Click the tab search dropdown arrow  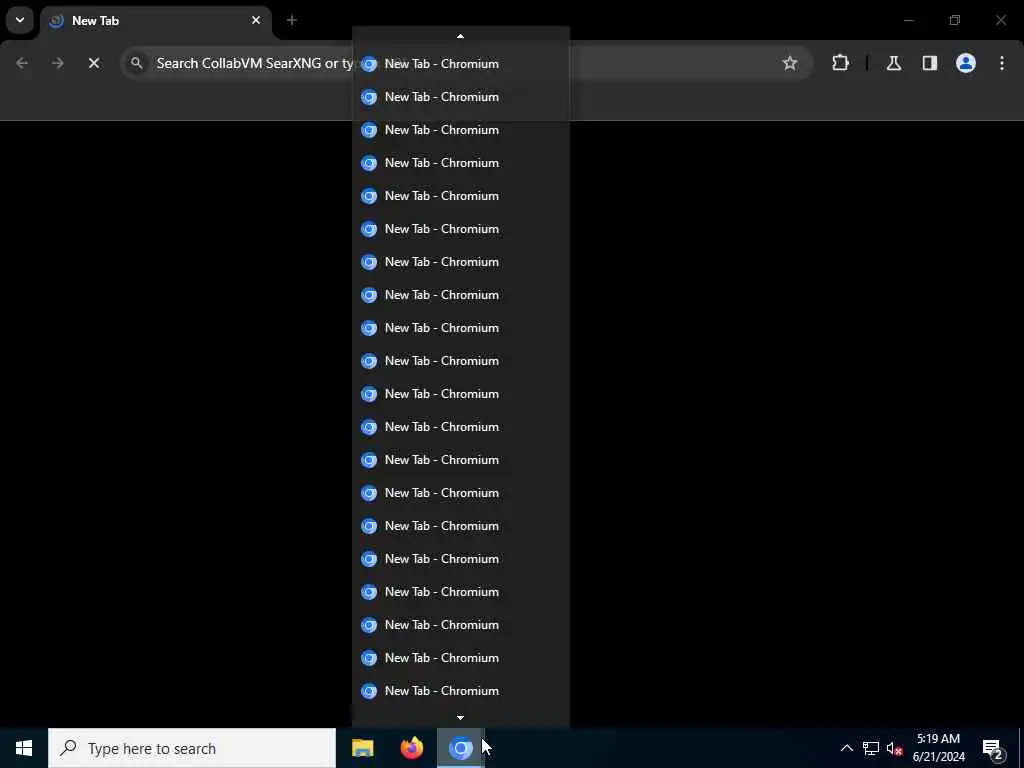click(x=20, y=20)
